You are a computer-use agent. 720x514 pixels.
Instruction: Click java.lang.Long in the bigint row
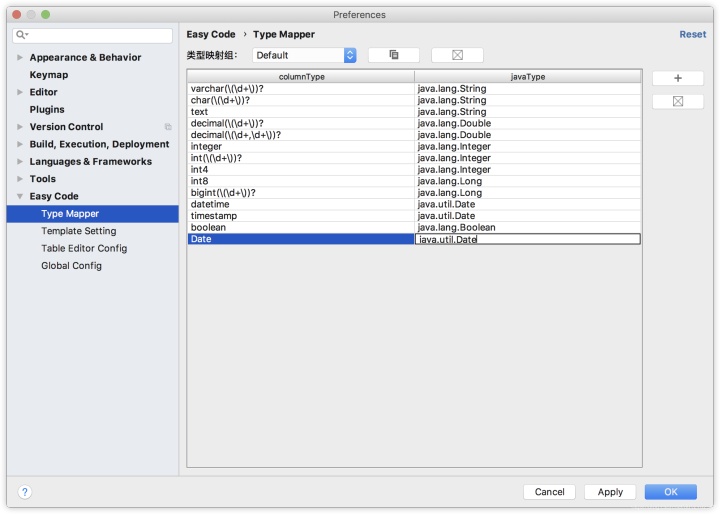(x=450, y=193)
